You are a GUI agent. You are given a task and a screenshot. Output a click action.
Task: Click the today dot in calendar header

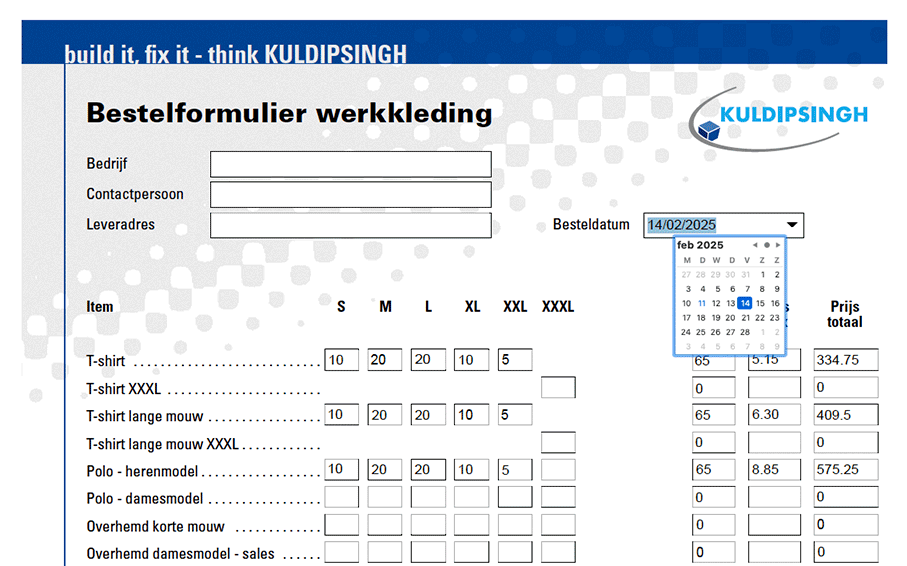pos(767,245)
